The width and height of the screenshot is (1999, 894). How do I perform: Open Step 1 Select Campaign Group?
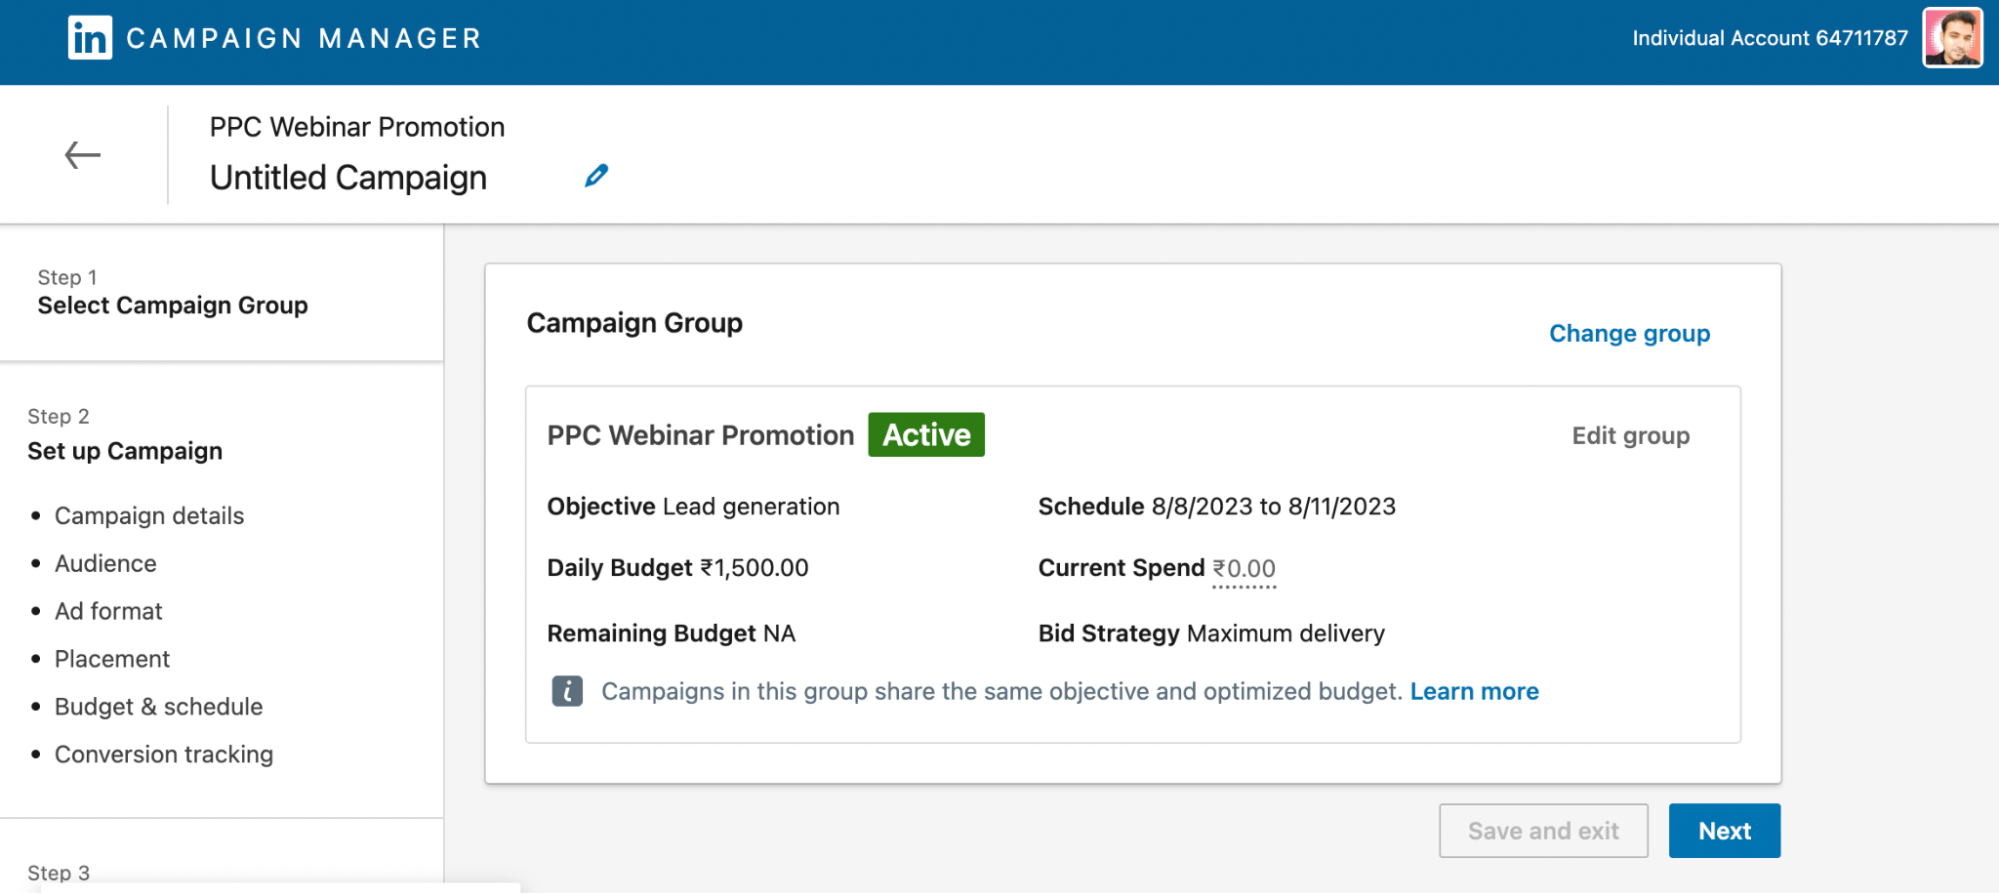172,305
